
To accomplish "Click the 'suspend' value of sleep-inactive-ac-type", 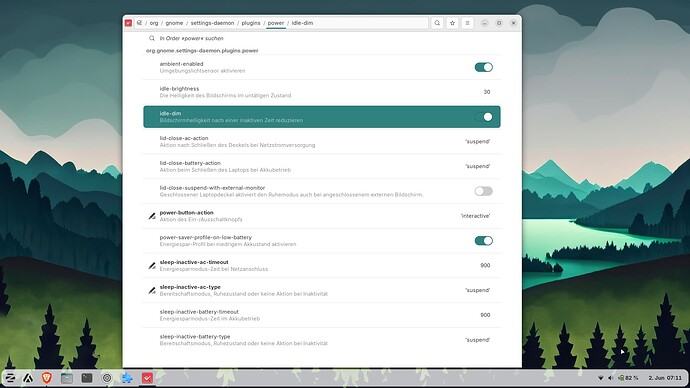I will pos(477,290).
